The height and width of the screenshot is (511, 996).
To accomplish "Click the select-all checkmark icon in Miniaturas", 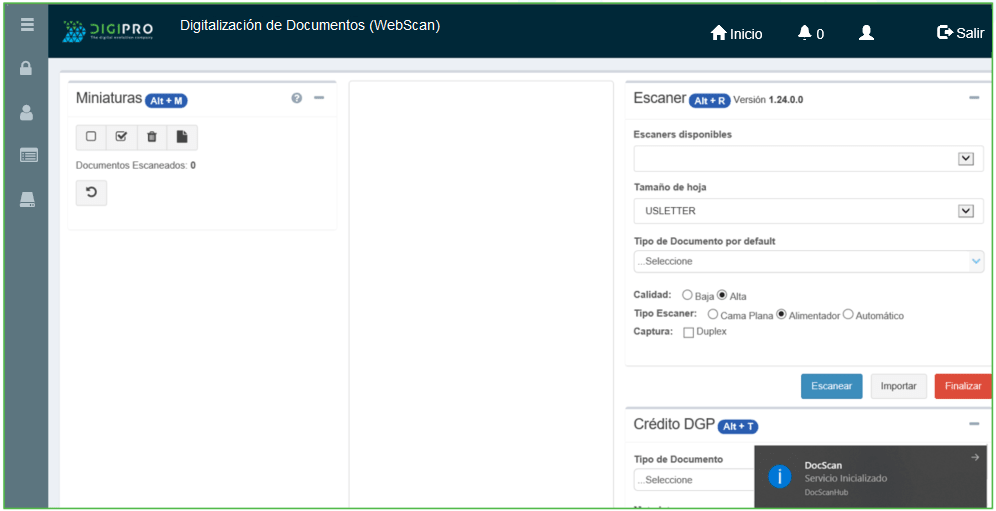I will 122,137.
